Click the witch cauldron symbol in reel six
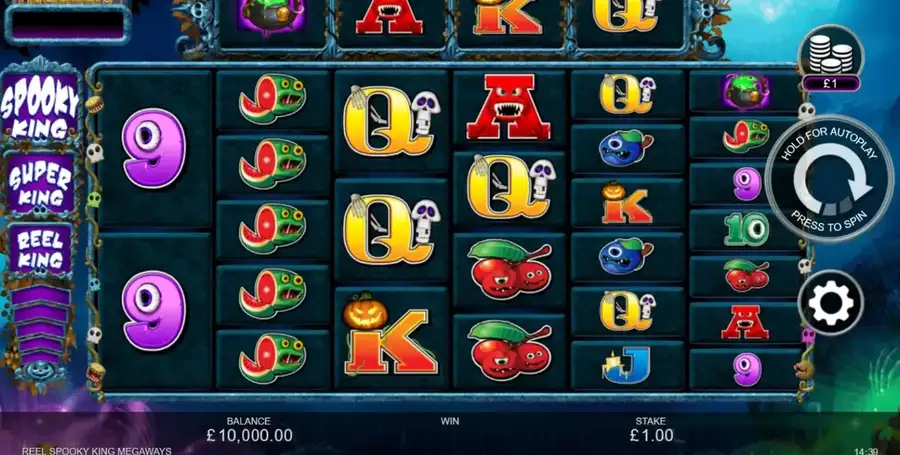 pos(746,91)
